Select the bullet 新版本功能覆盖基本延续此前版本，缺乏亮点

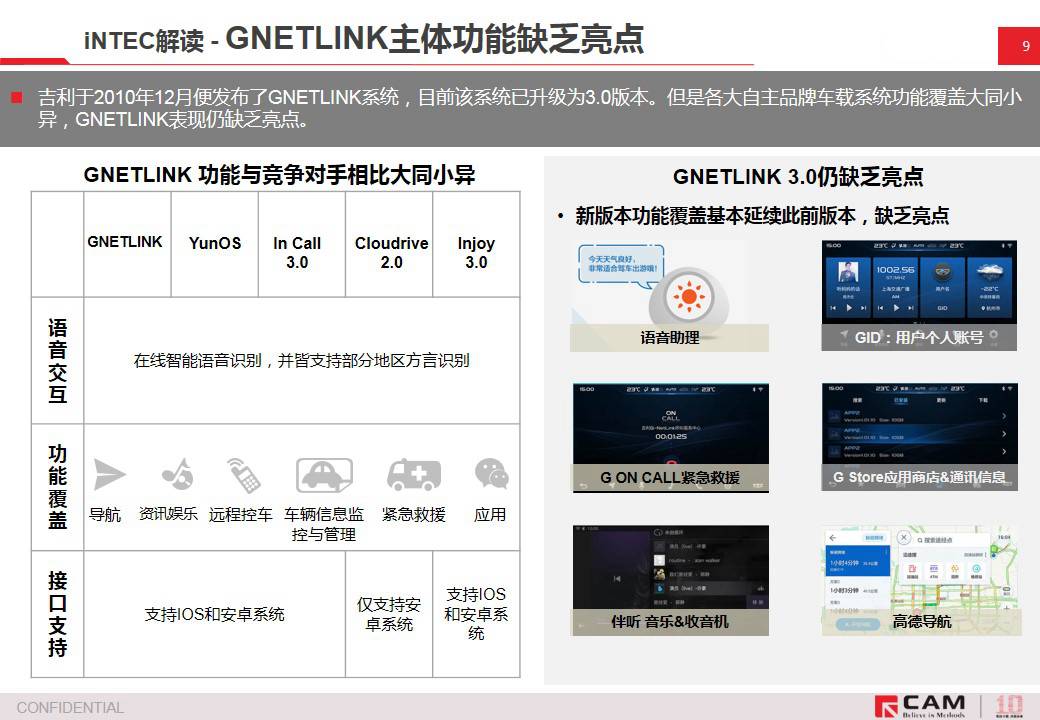(762, 215)
